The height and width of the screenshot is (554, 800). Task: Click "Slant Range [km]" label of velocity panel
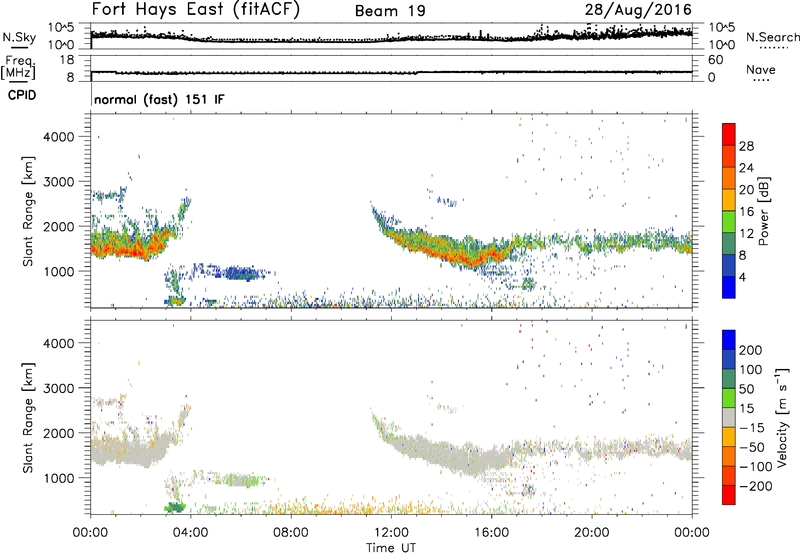pos(28,418)
